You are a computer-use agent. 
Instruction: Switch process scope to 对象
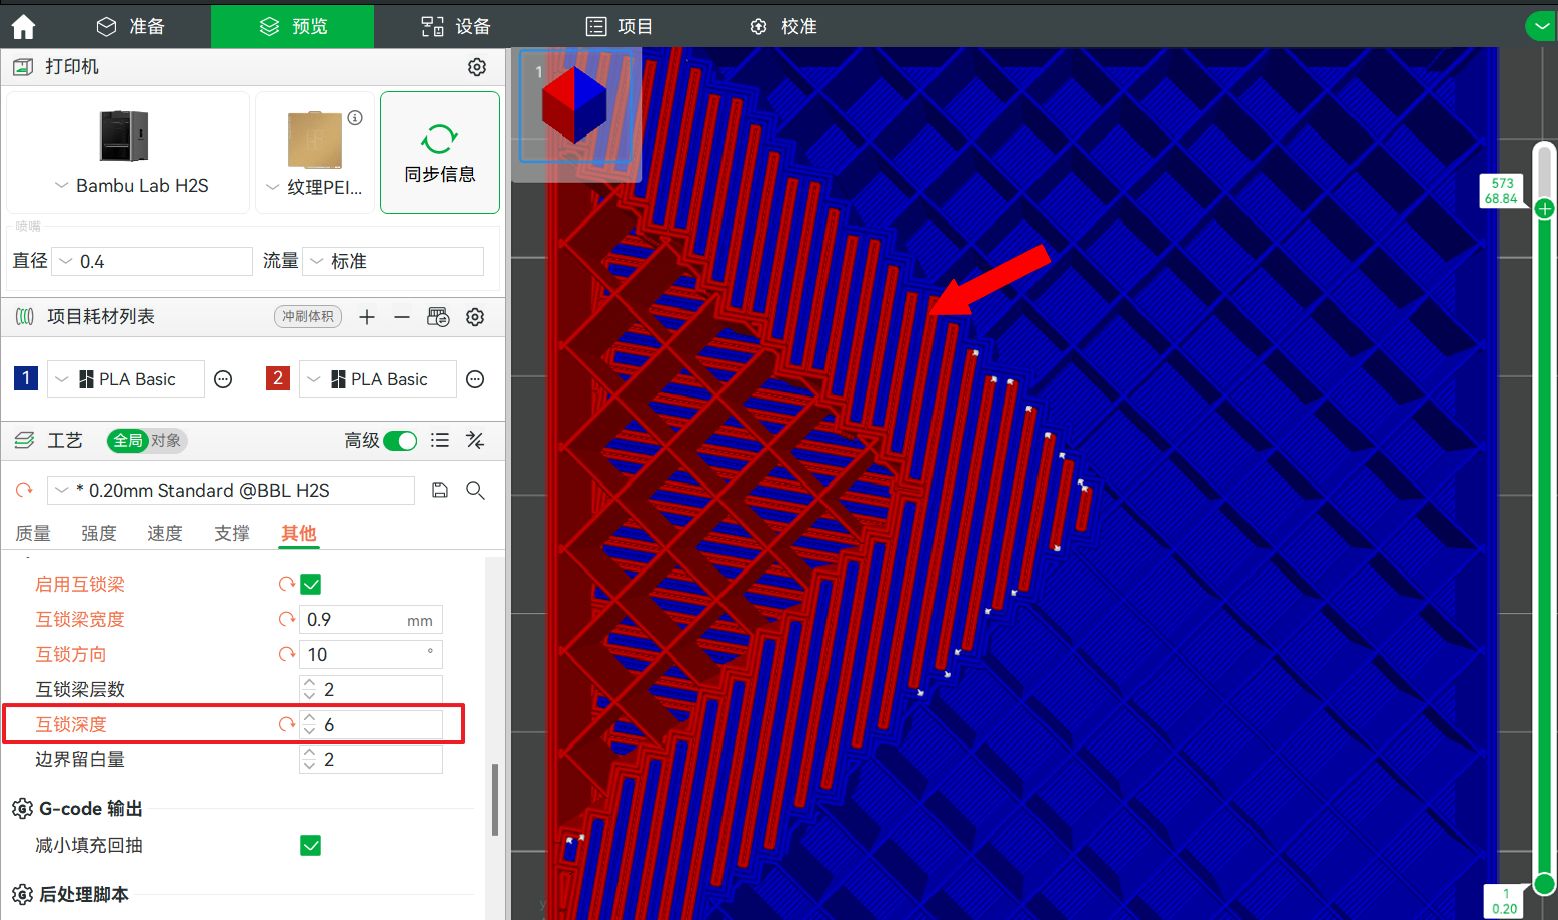tap(166, 441)
